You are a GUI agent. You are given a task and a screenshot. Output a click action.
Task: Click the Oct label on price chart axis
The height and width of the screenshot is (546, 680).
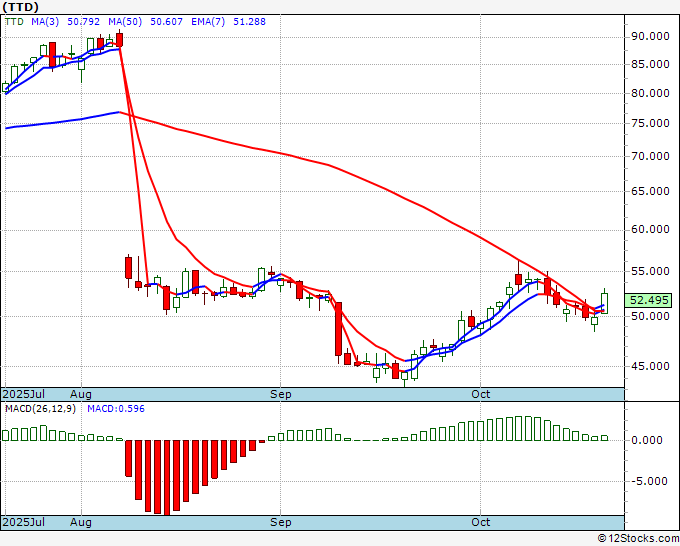click(x=481, y=394)
